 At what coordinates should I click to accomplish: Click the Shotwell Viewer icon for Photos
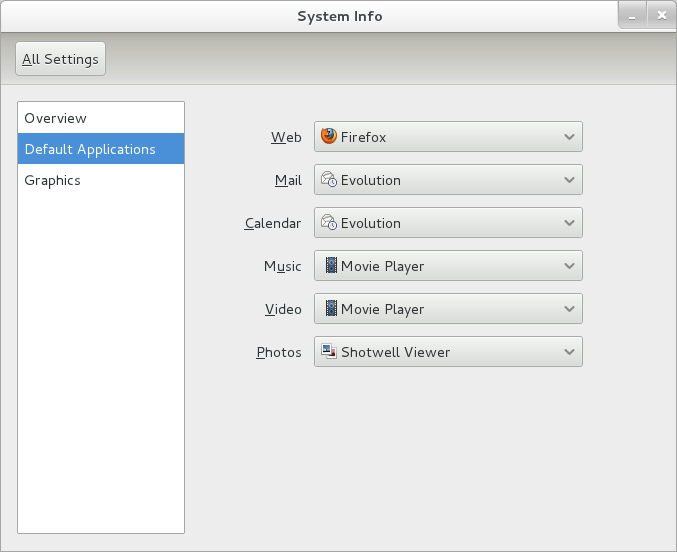[x=329, y=351]
